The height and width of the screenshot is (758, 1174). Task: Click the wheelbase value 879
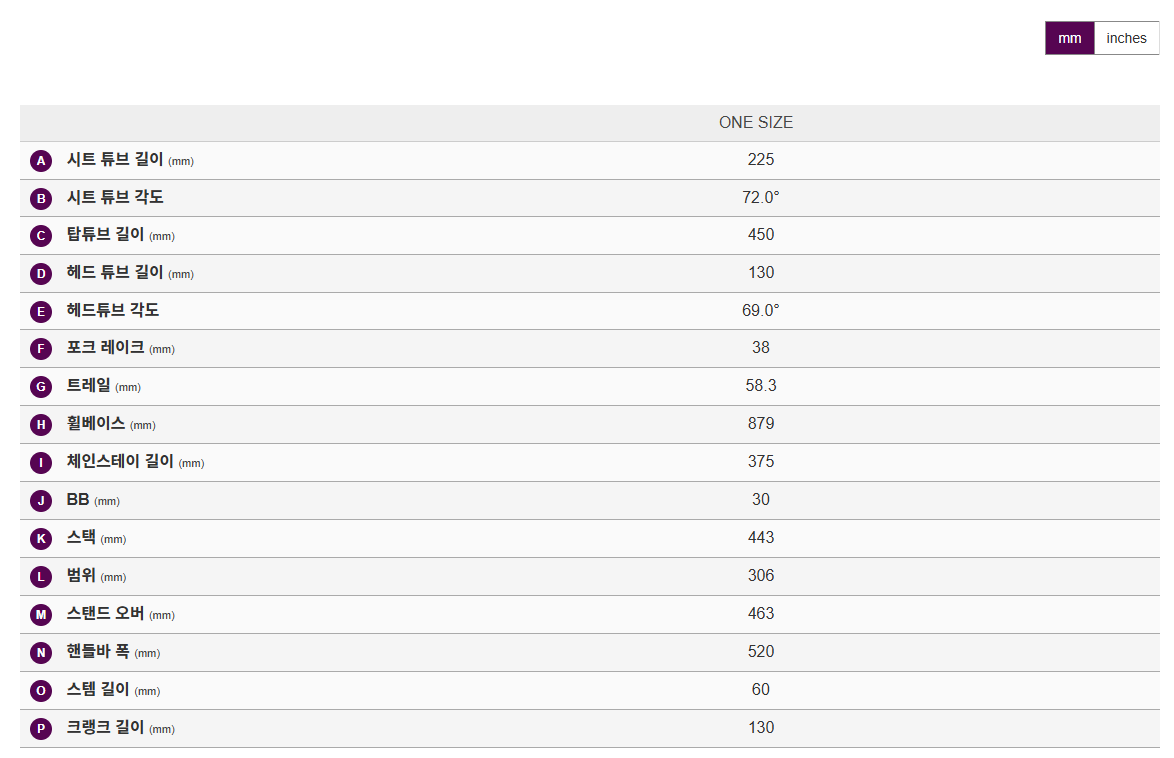click(x=761, y=424)
